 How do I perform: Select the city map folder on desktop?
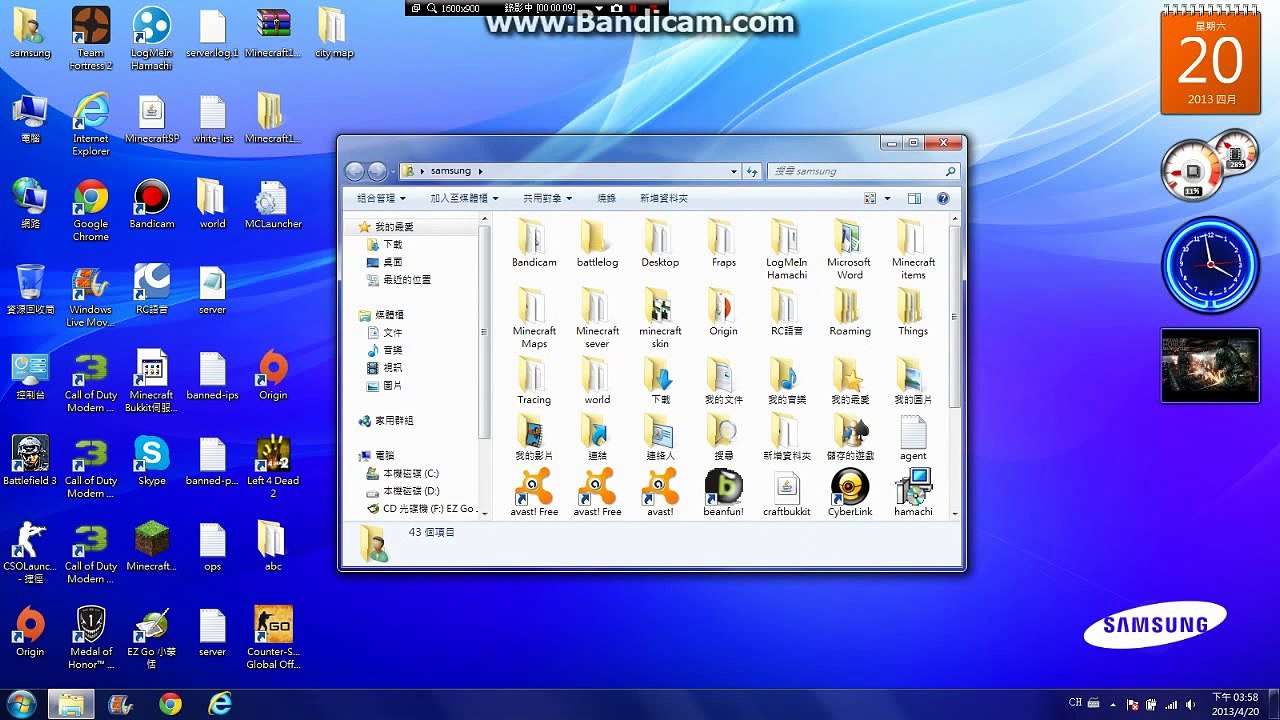click(333, 33)
